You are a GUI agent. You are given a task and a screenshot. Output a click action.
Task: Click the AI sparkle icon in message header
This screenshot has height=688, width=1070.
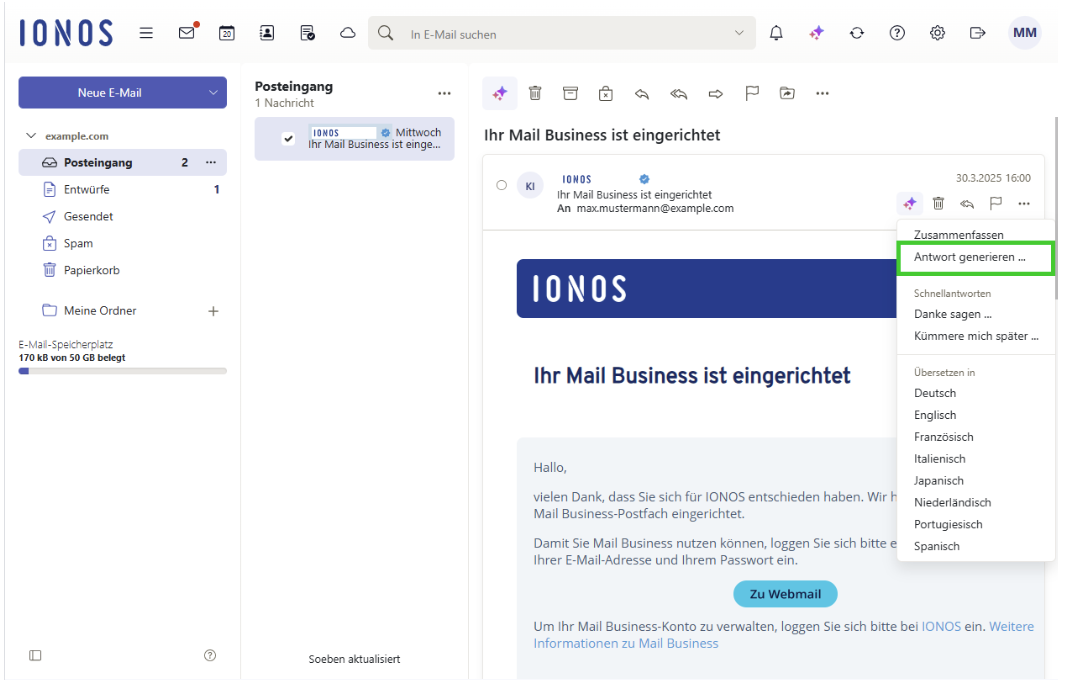tap(910, 203)
